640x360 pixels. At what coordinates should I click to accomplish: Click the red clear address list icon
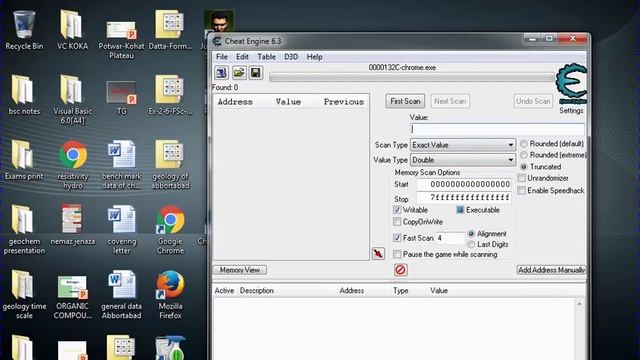(400, 270)
